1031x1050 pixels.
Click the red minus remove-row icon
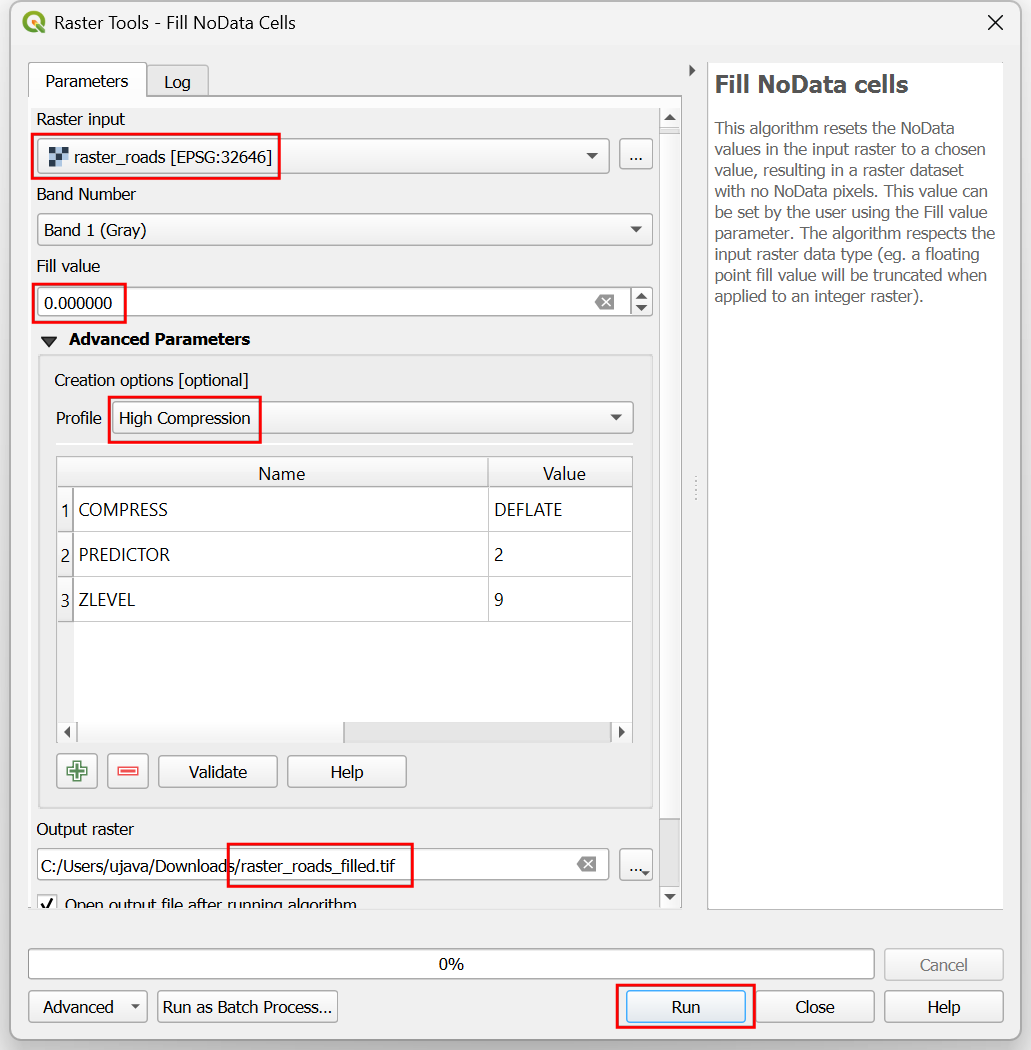click(127, 771)
